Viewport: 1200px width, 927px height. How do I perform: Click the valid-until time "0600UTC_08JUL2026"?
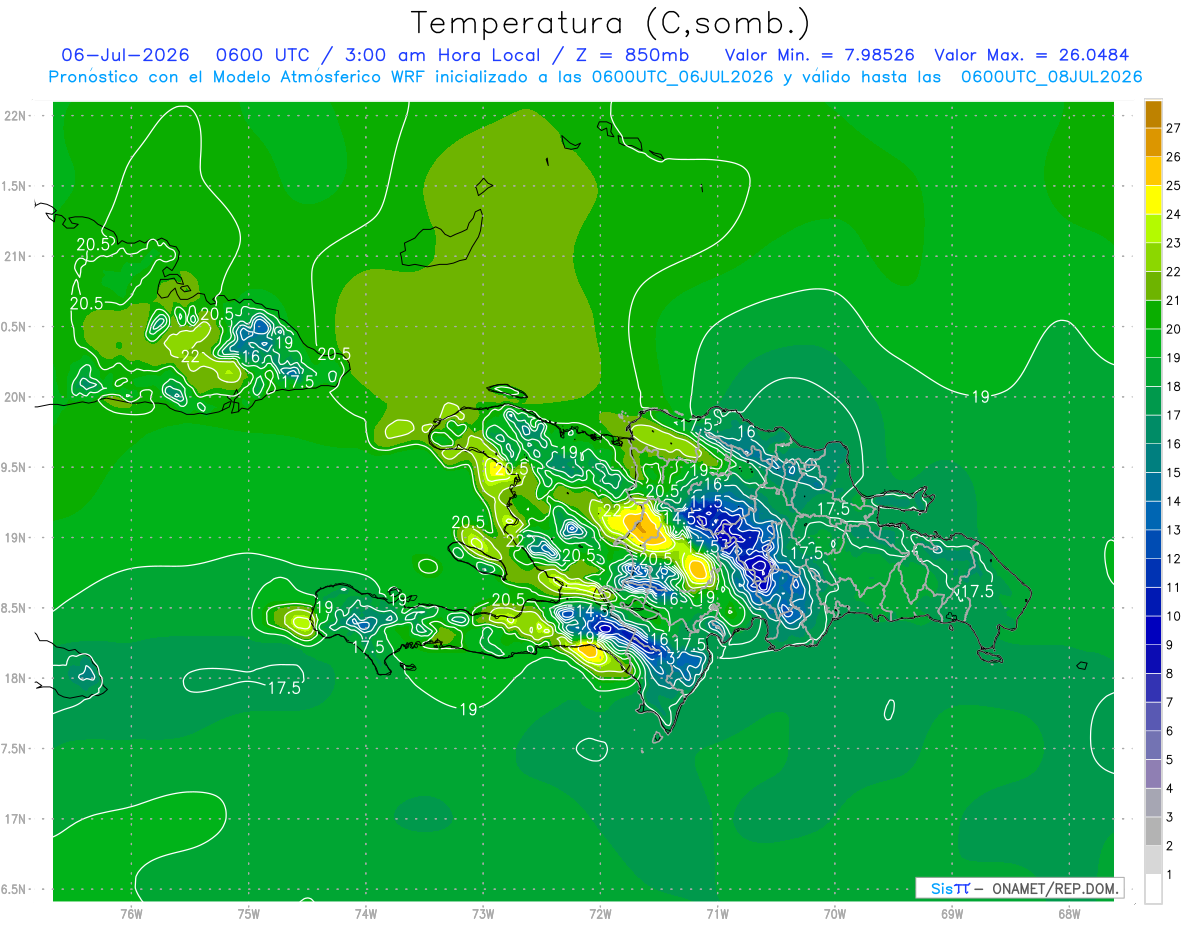[x=1052, y=77]
